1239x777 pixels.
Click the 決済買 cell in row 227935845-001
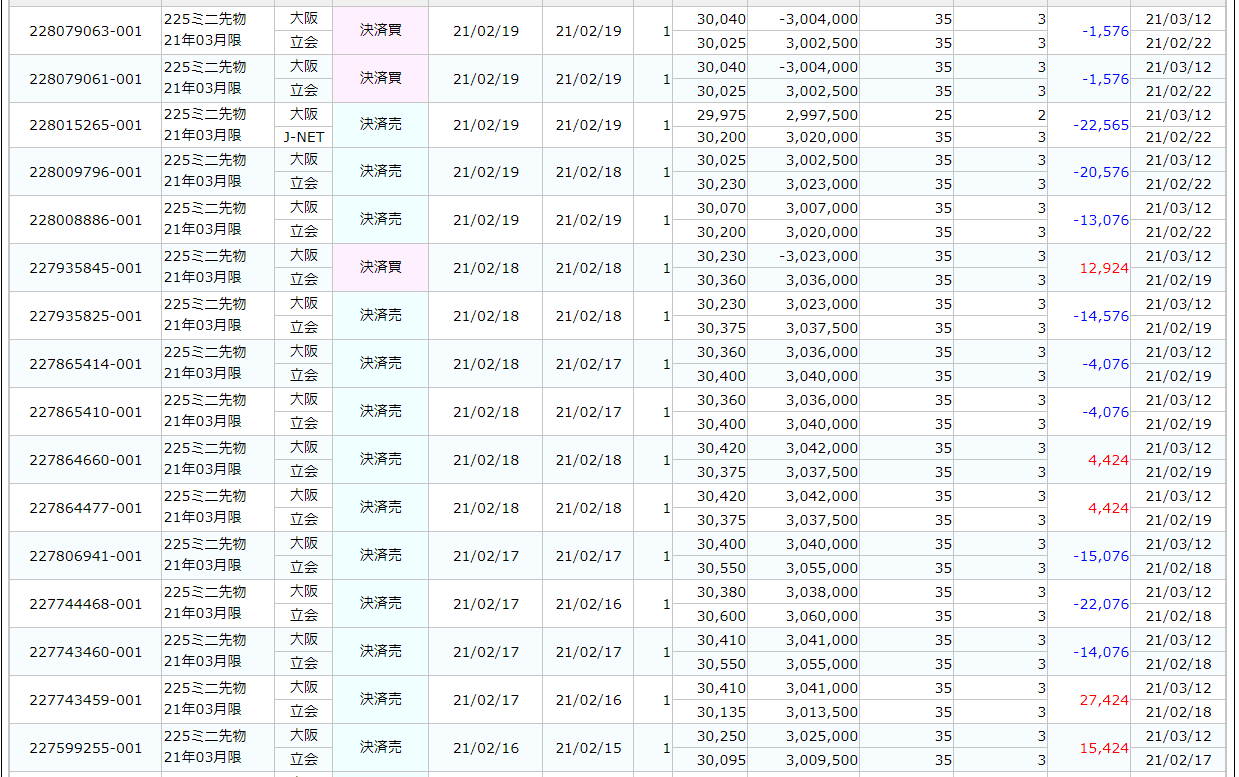pos(381,268)
